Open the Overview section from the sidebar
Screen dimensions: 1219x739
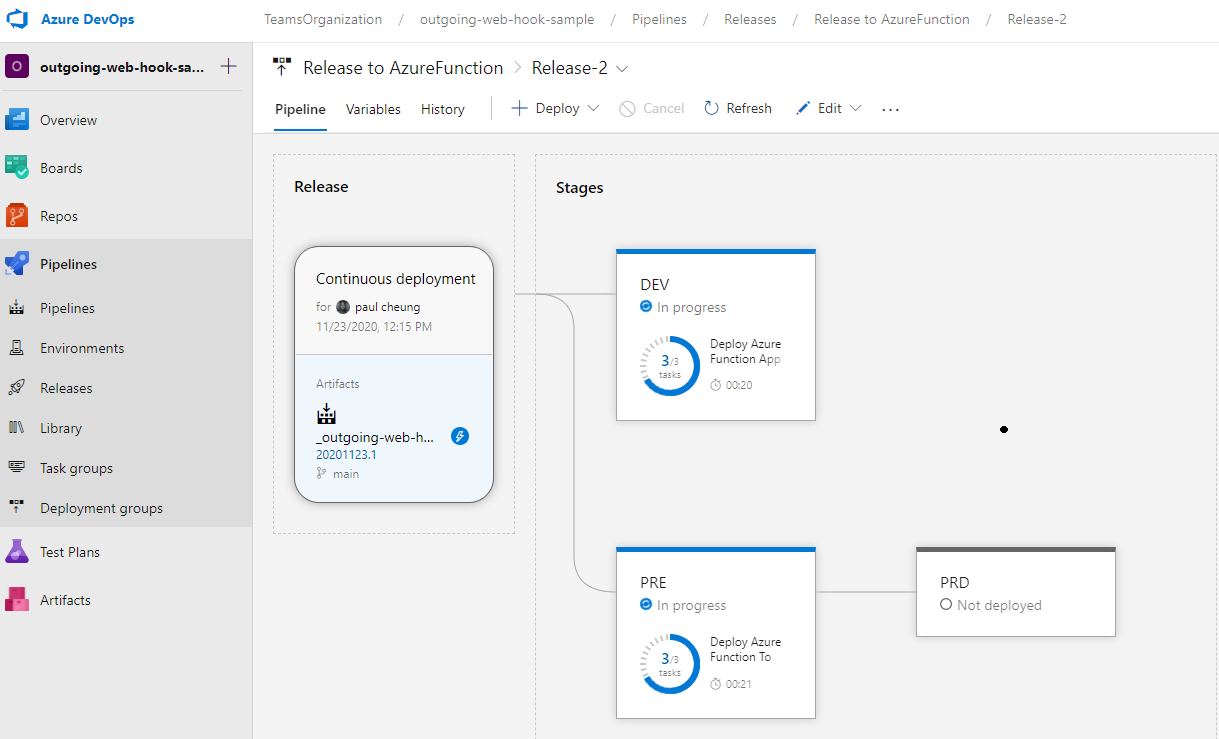20,119
